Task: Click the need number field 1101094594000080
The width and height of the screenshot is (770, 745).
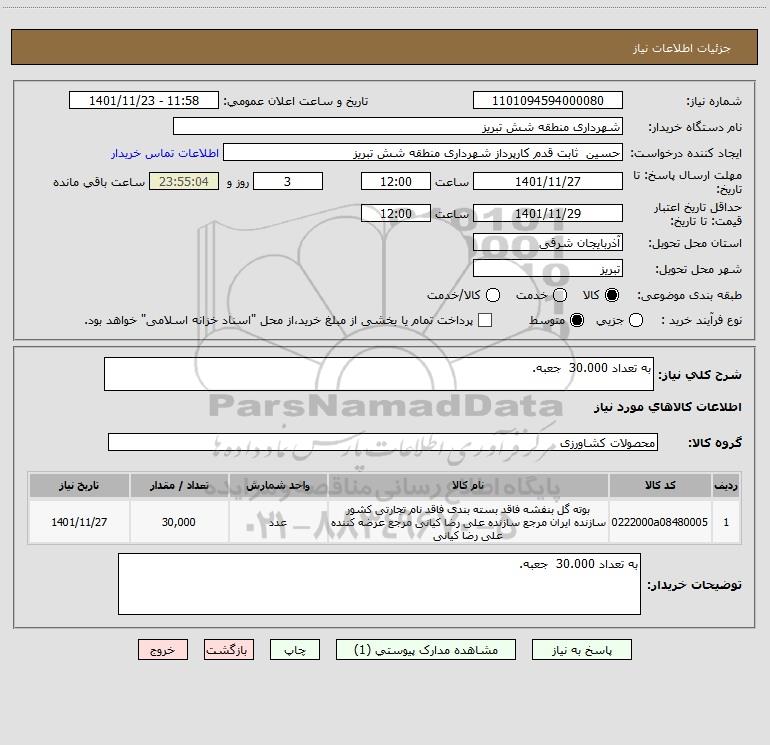Action: 548,101
